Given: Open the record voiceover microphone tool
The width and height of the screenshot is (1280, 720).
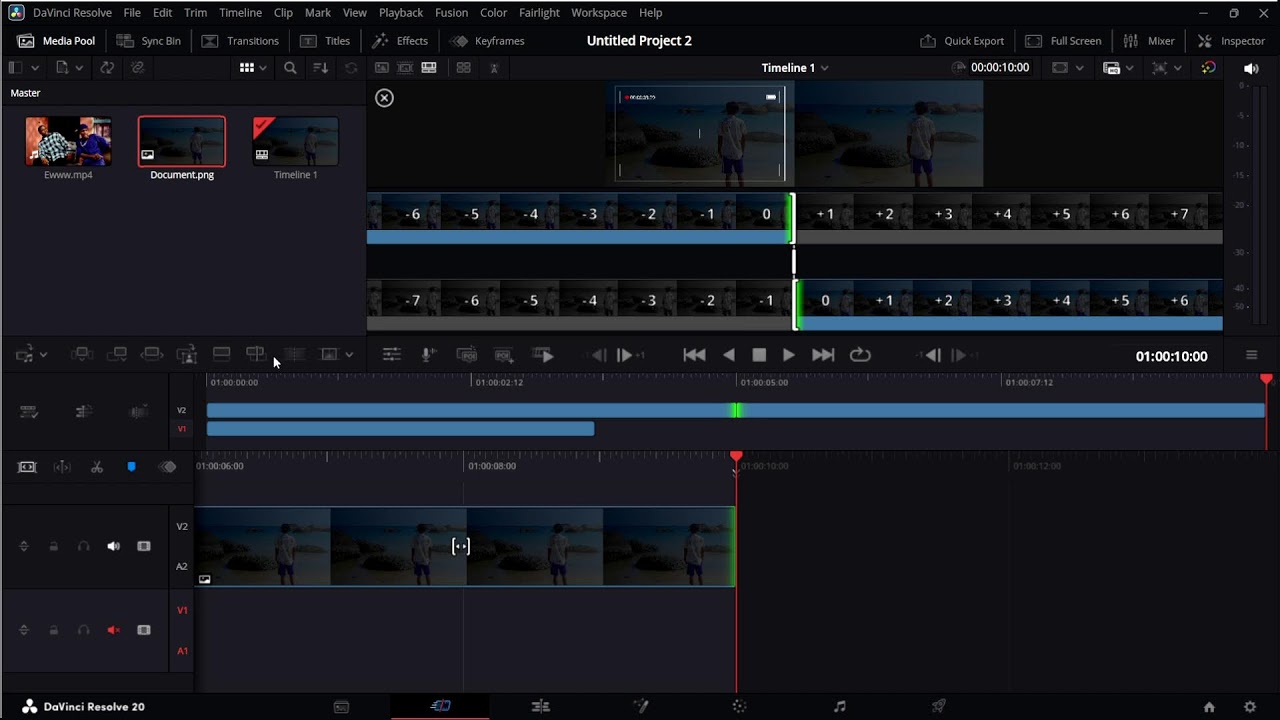Looking at the screenshot, I should (x=428, y=355).
